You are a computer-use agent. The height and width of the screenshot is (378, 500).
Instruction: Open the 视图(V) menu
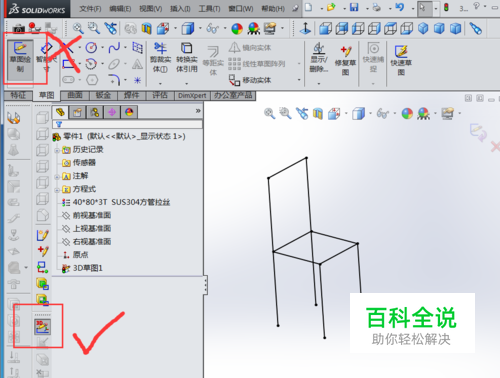[x=150, y=9]
